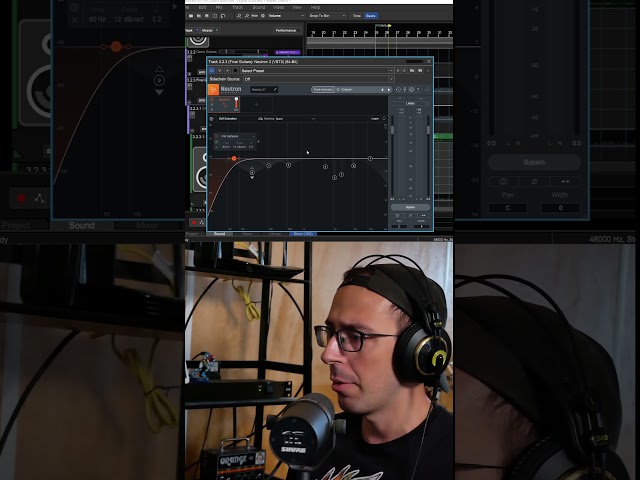Open the Sound menu in menu bar
Image resolution: width=640 pixels, height=480 pixels.
point(259,7)
